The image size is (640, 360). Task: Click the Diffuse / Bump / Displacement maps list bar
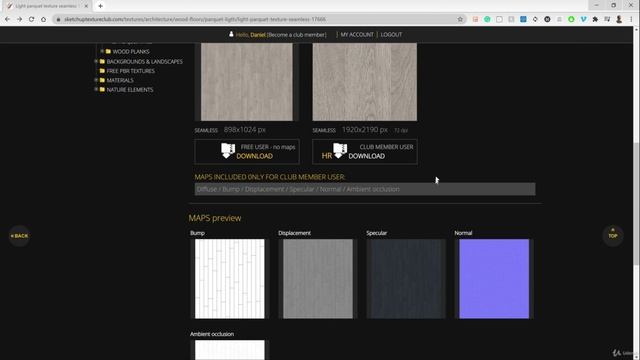click(365, 189)
